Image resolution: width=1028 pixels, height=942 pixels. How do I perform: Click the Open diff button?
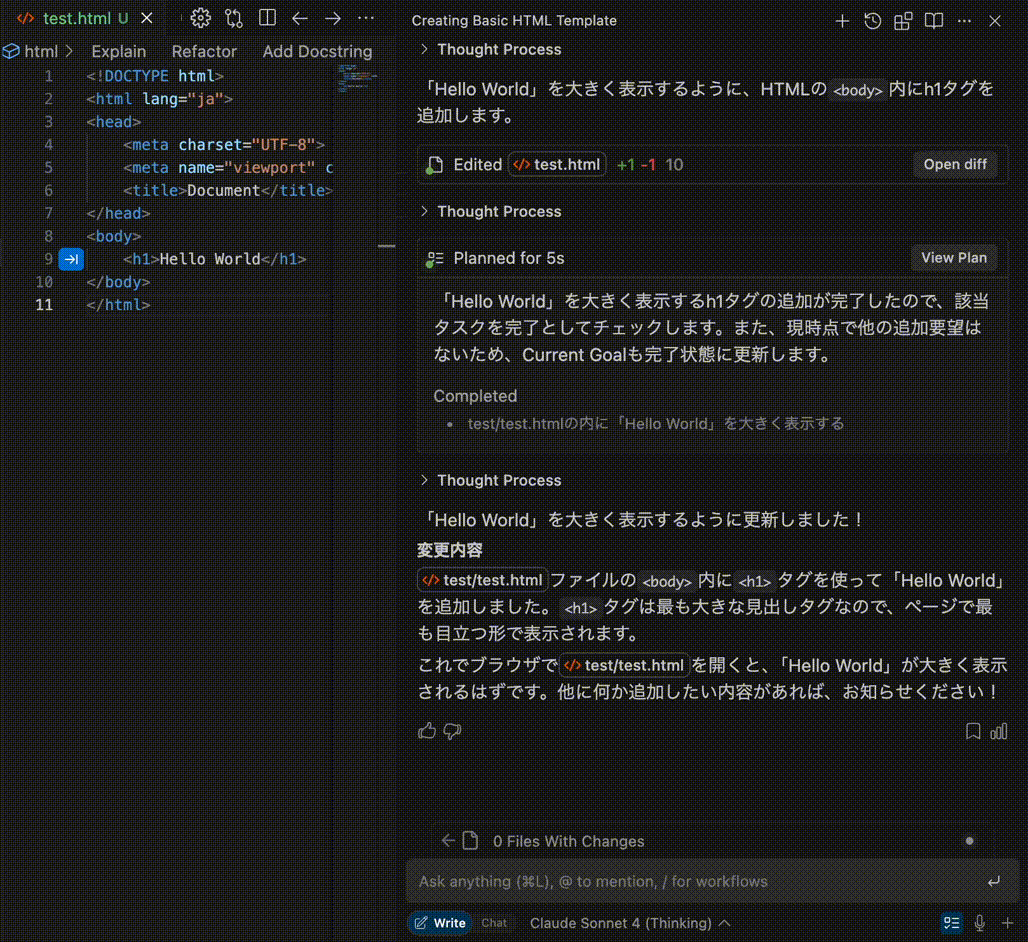point(955,165)
